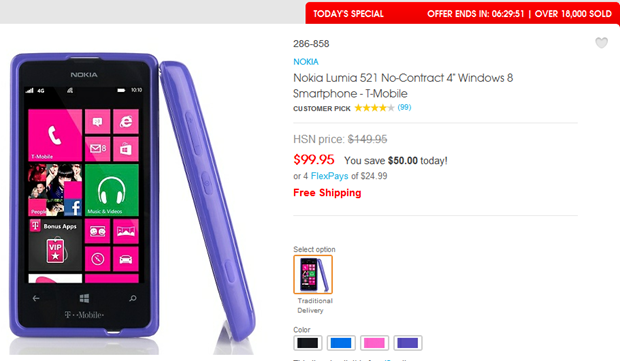Choose the black color swatch
This screenshot has height=361, width=620.
[x=308, y=343]
